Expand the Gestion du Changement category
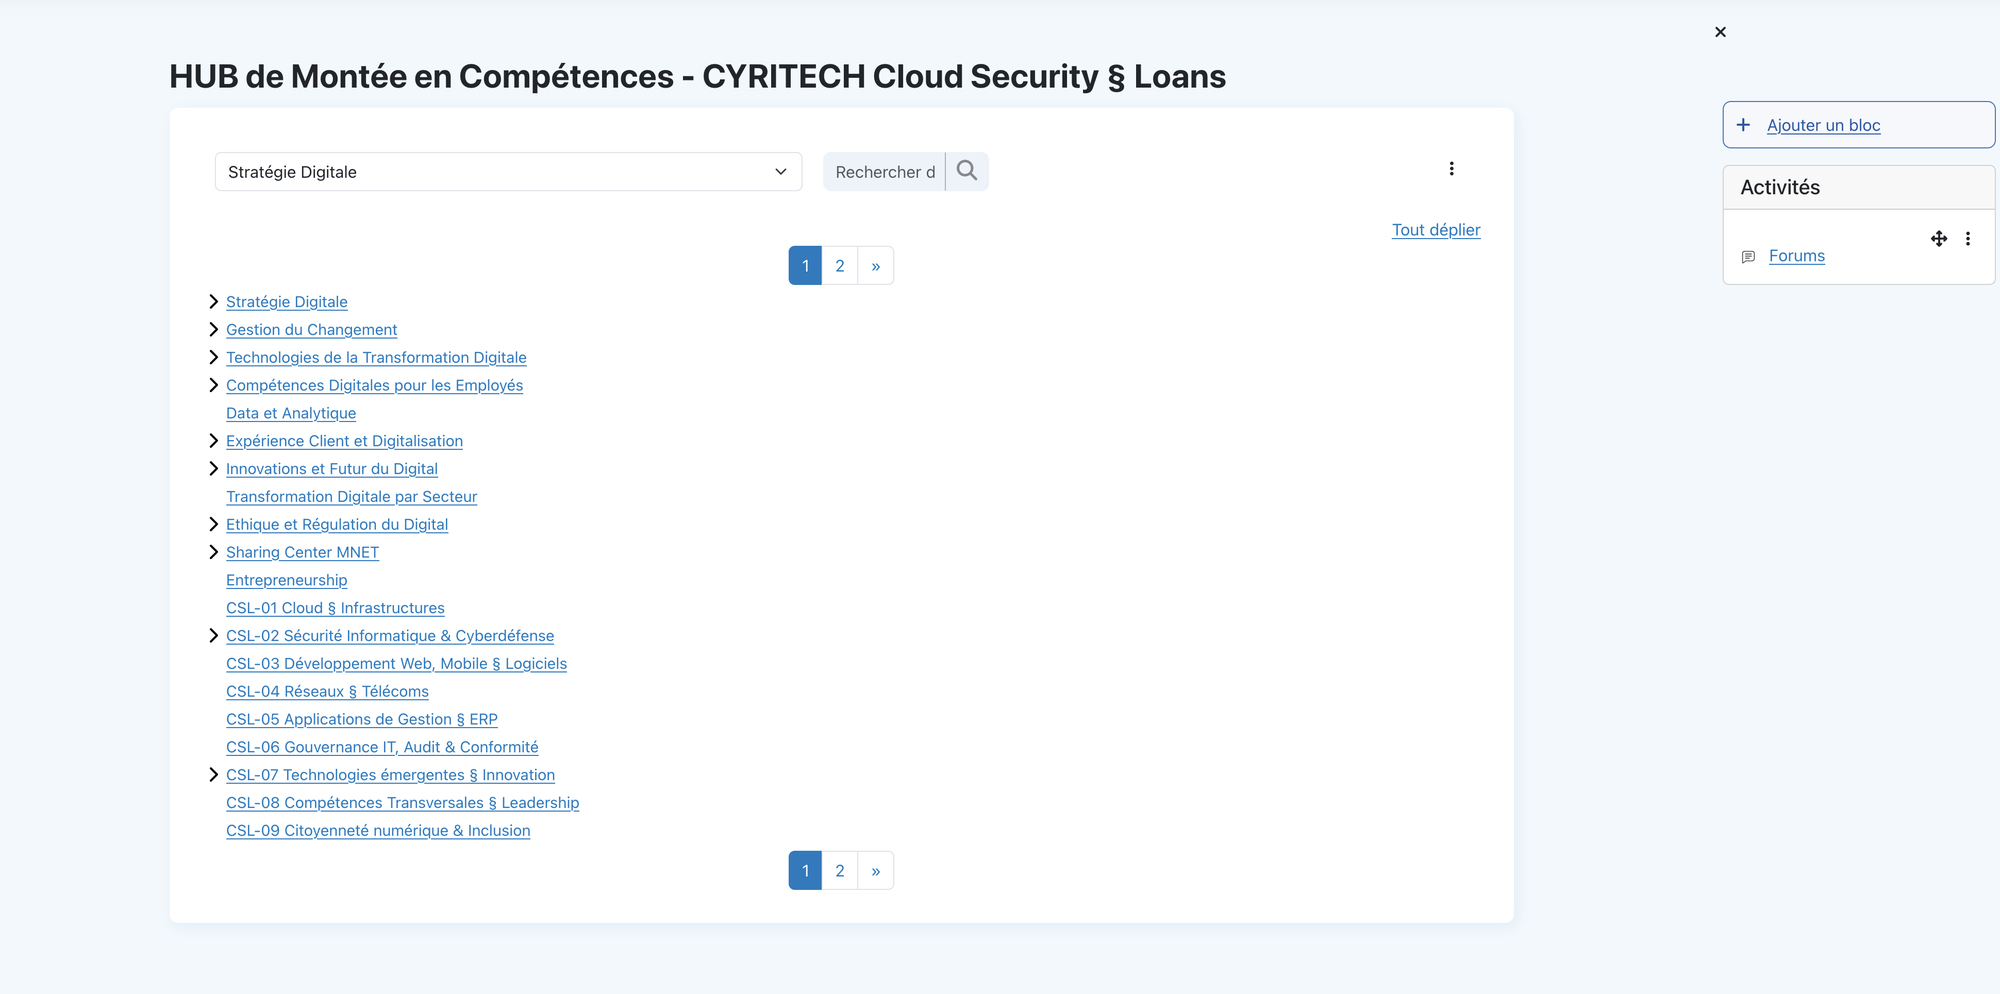The height and width of the screenshot is (994, 2000). tap(213, 330)
